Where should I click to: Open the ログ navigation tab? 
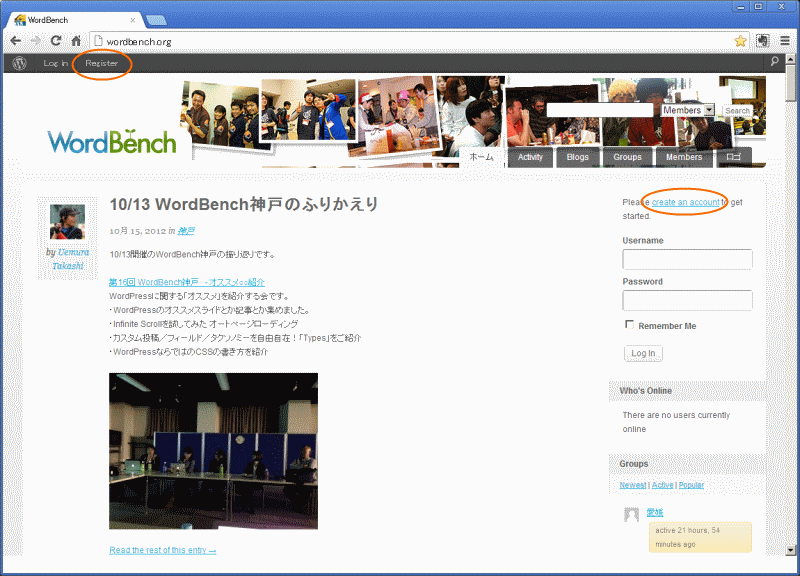click(734, 157)
